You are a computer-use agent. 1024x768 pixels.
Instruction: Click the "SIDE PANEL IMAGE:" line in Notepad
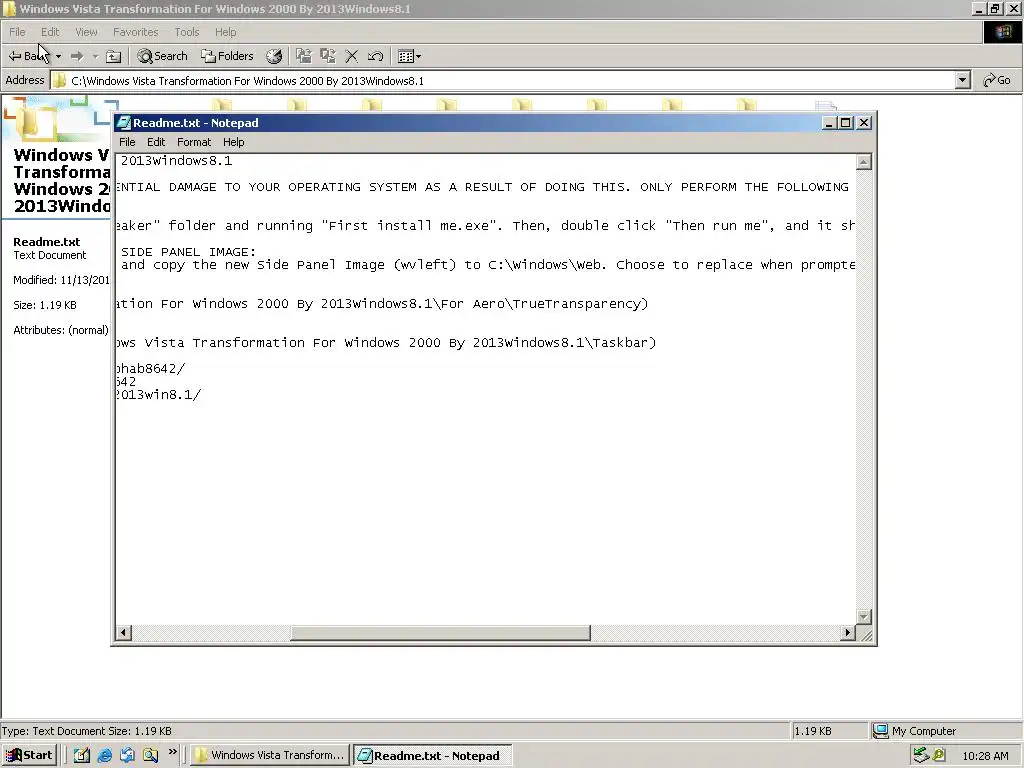pos(189,251)
